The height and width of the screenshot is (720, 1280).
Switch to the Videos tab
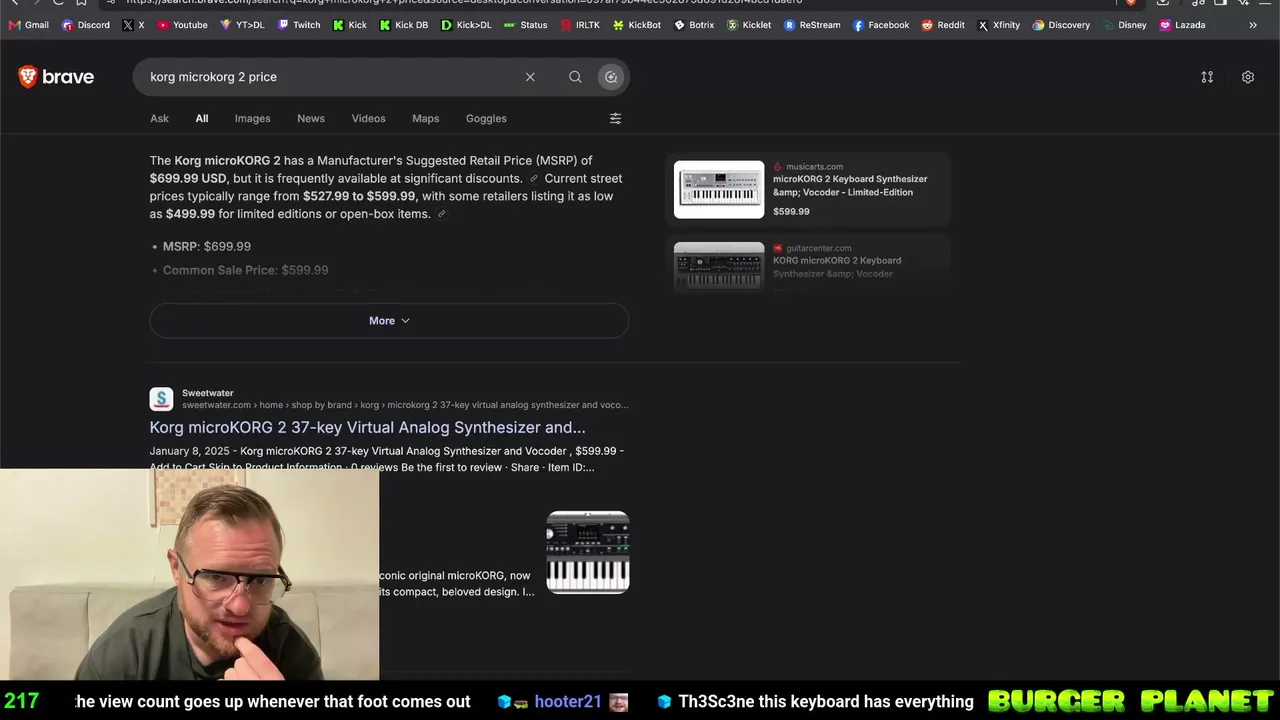(x=368, y=118)
